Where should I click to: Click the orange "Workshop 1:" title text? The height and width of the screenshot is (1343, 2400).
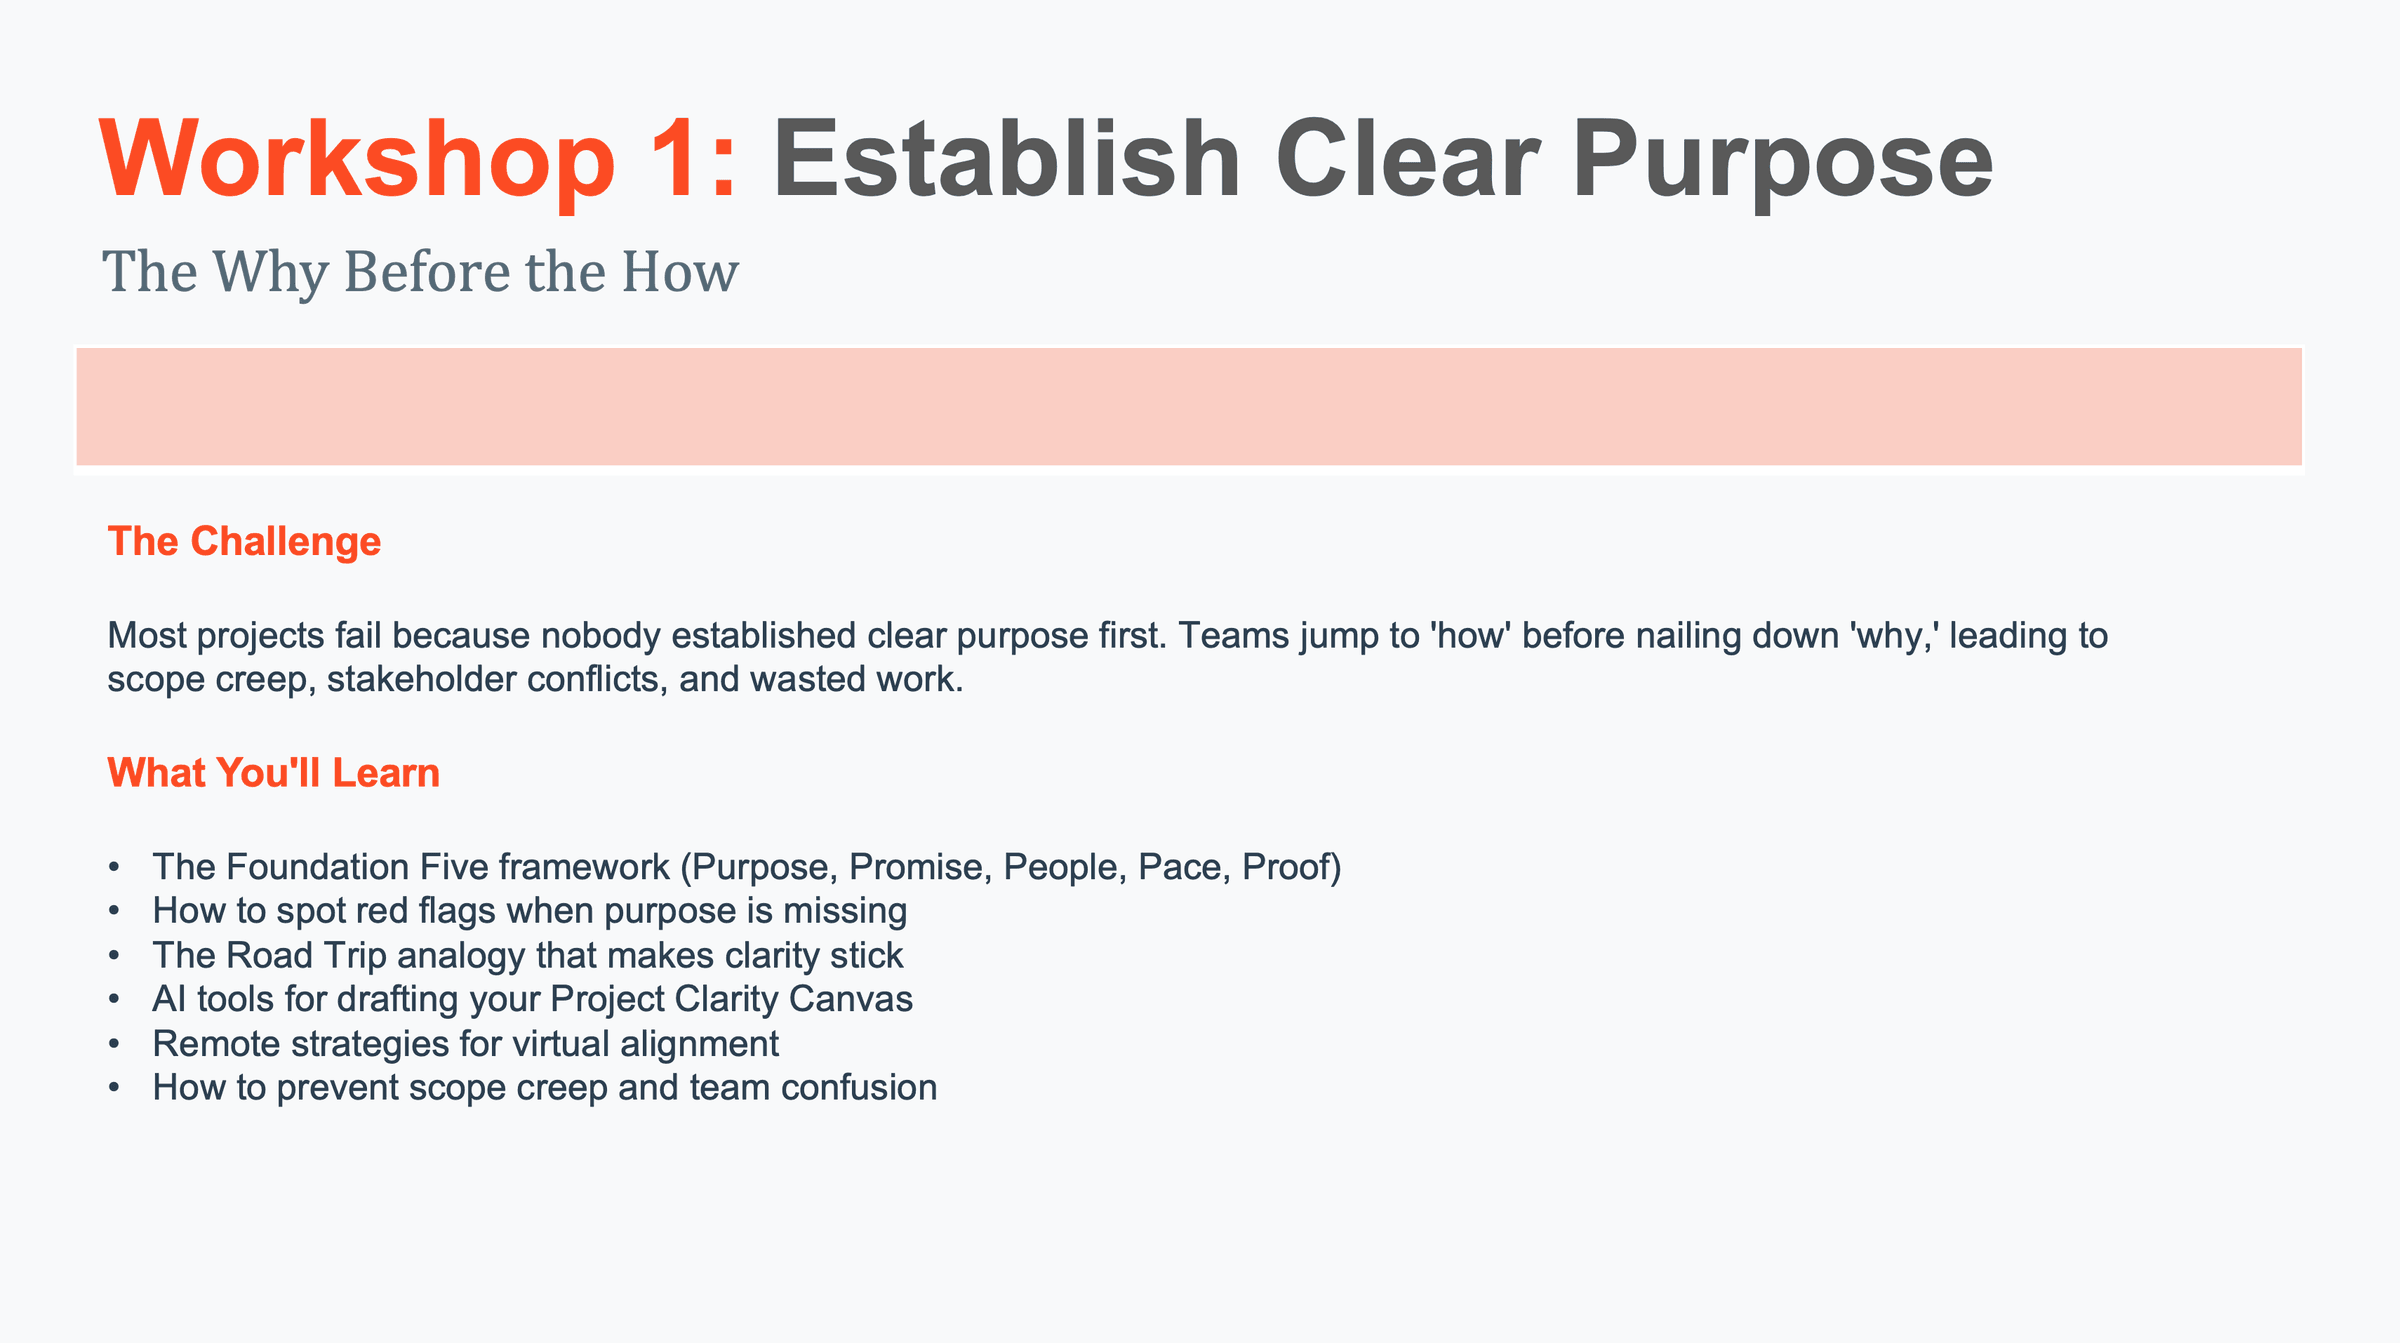click(x=418, y=160)
